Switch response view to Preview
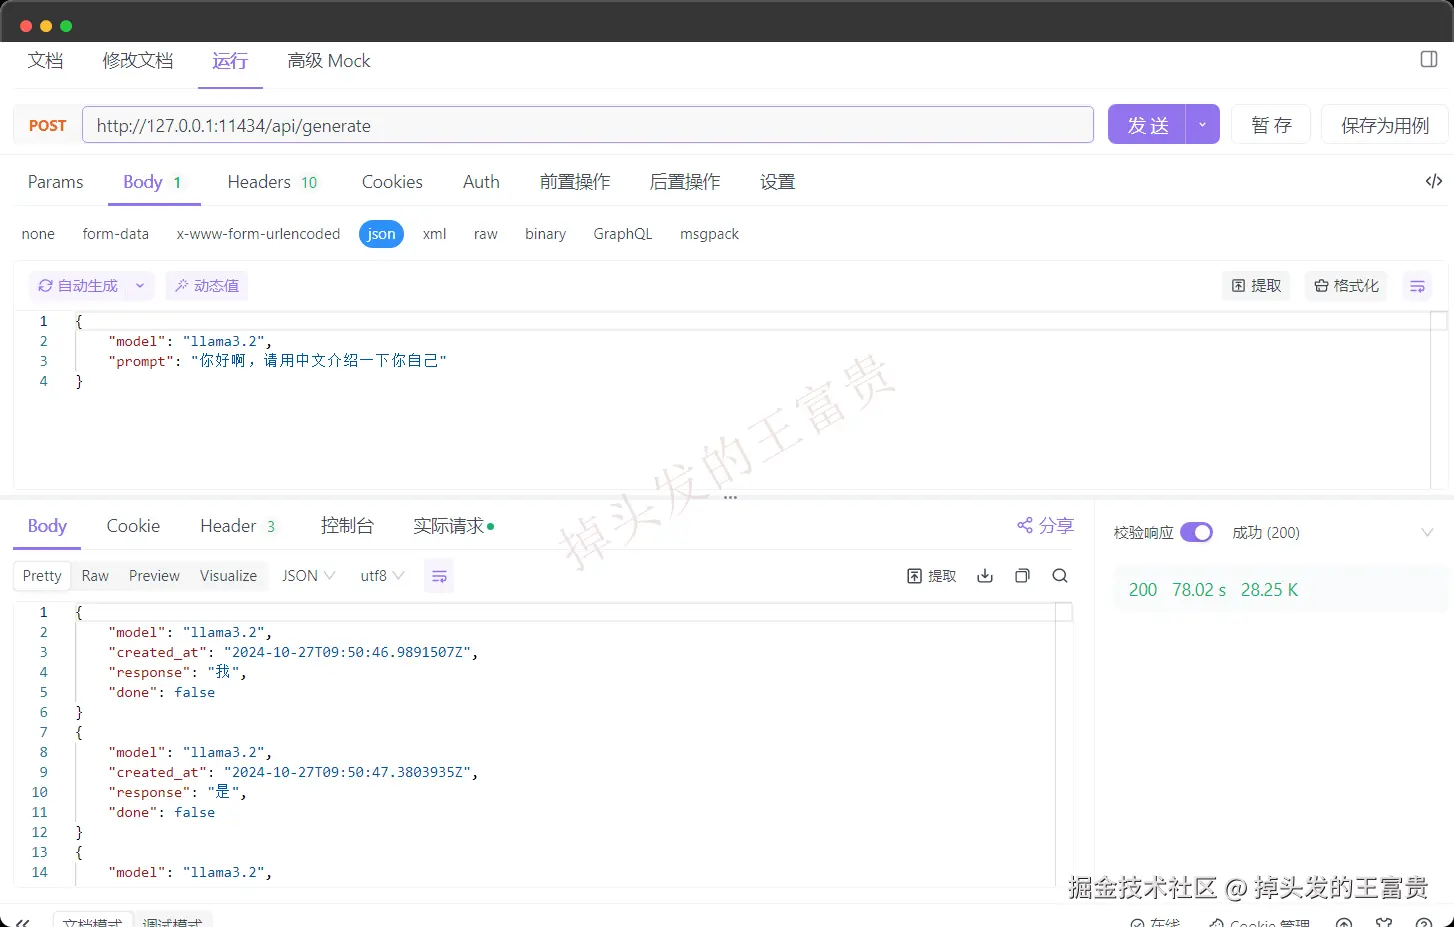The height and width of the screenshot is (927, 1454). 154,576
